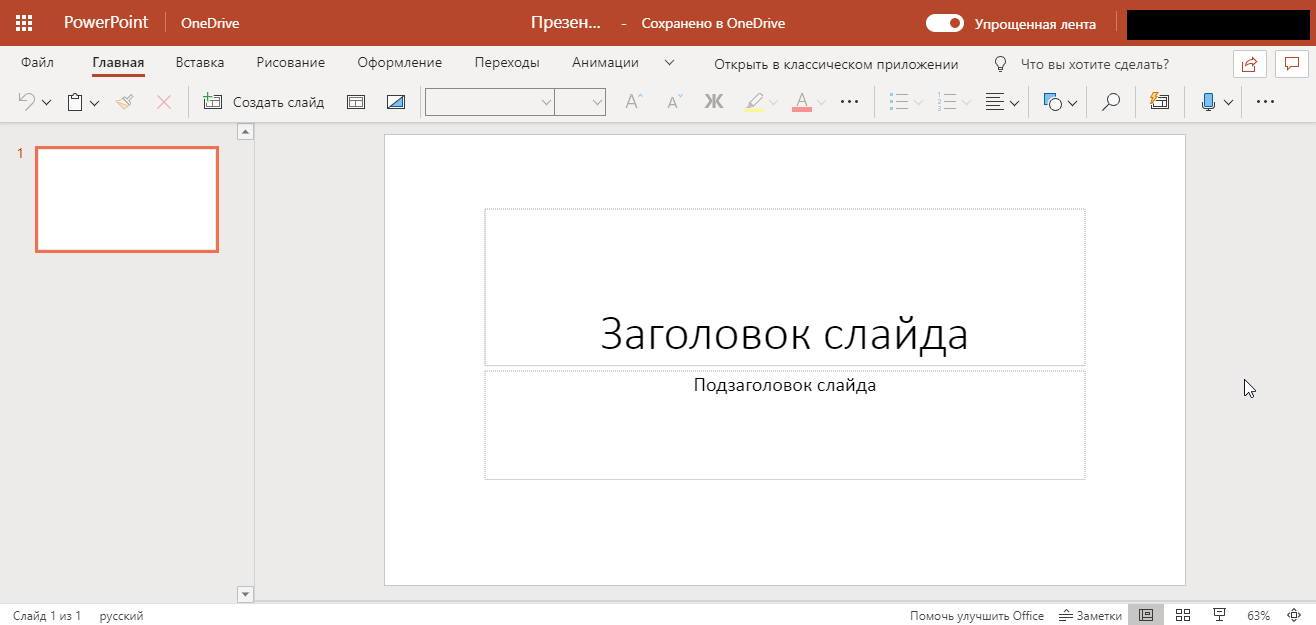1316x625 pixels.
Task: Expand the font size dropdown
Action: (597, 102)
